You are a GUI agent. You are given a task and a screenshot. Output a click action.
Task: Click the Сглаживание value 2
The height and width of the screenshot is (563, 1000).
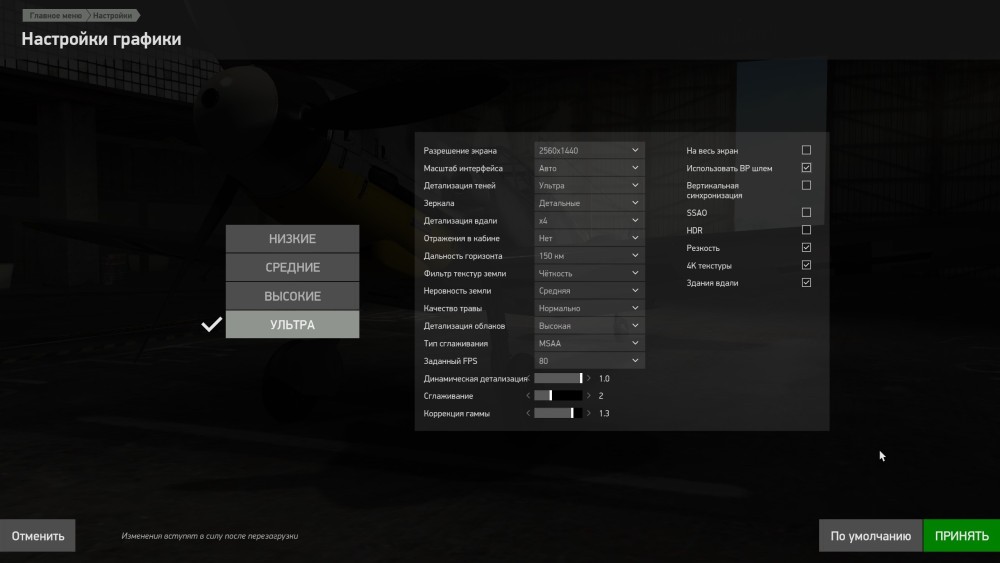601,396
